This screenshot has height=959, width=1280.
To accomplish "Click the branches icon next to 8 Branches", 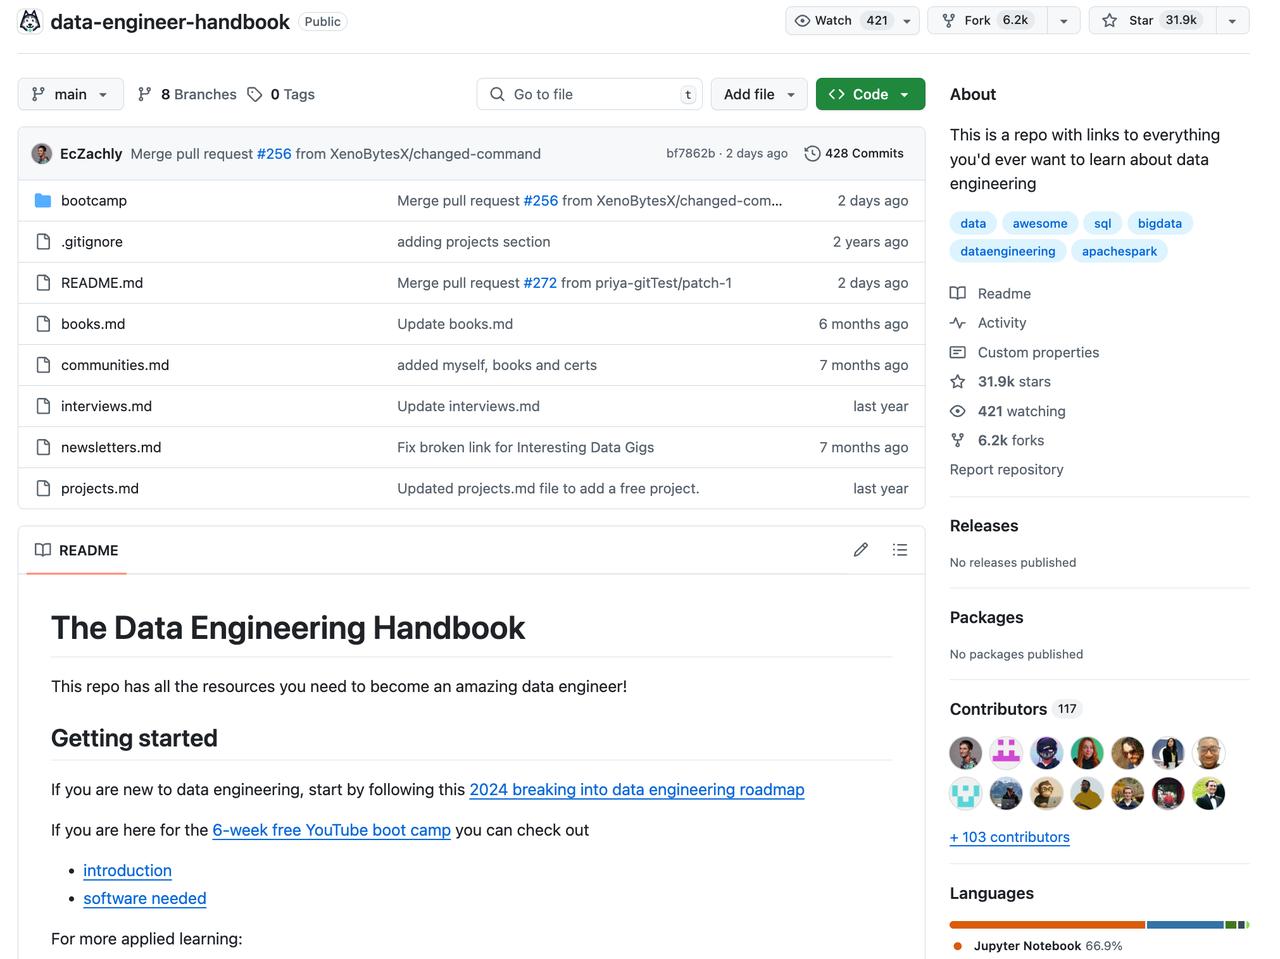I will tap(145, 94).
